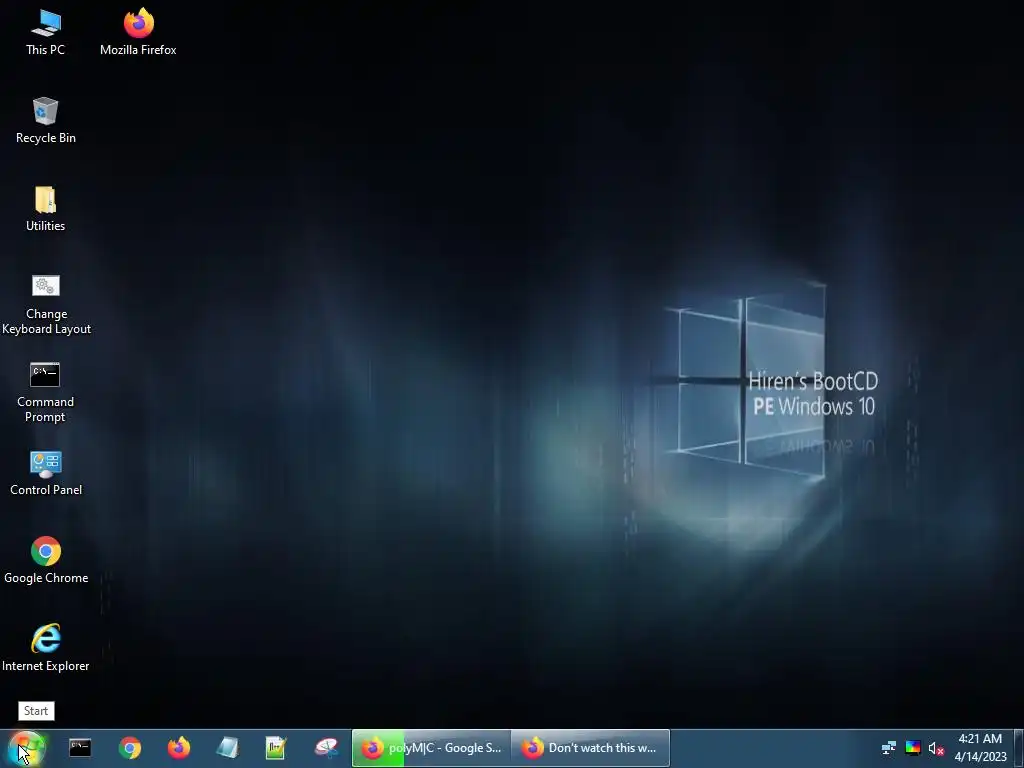Open the pinned blue notebook taskbar icon
1024x768 pixels.
coord(227,748)
